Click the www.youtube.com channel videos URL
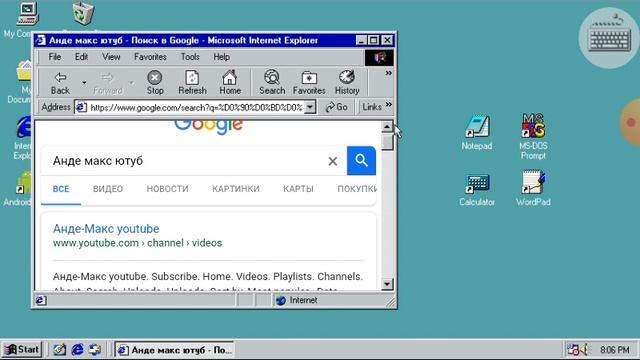The image size is (640, 360). click(x=137, y=243)
